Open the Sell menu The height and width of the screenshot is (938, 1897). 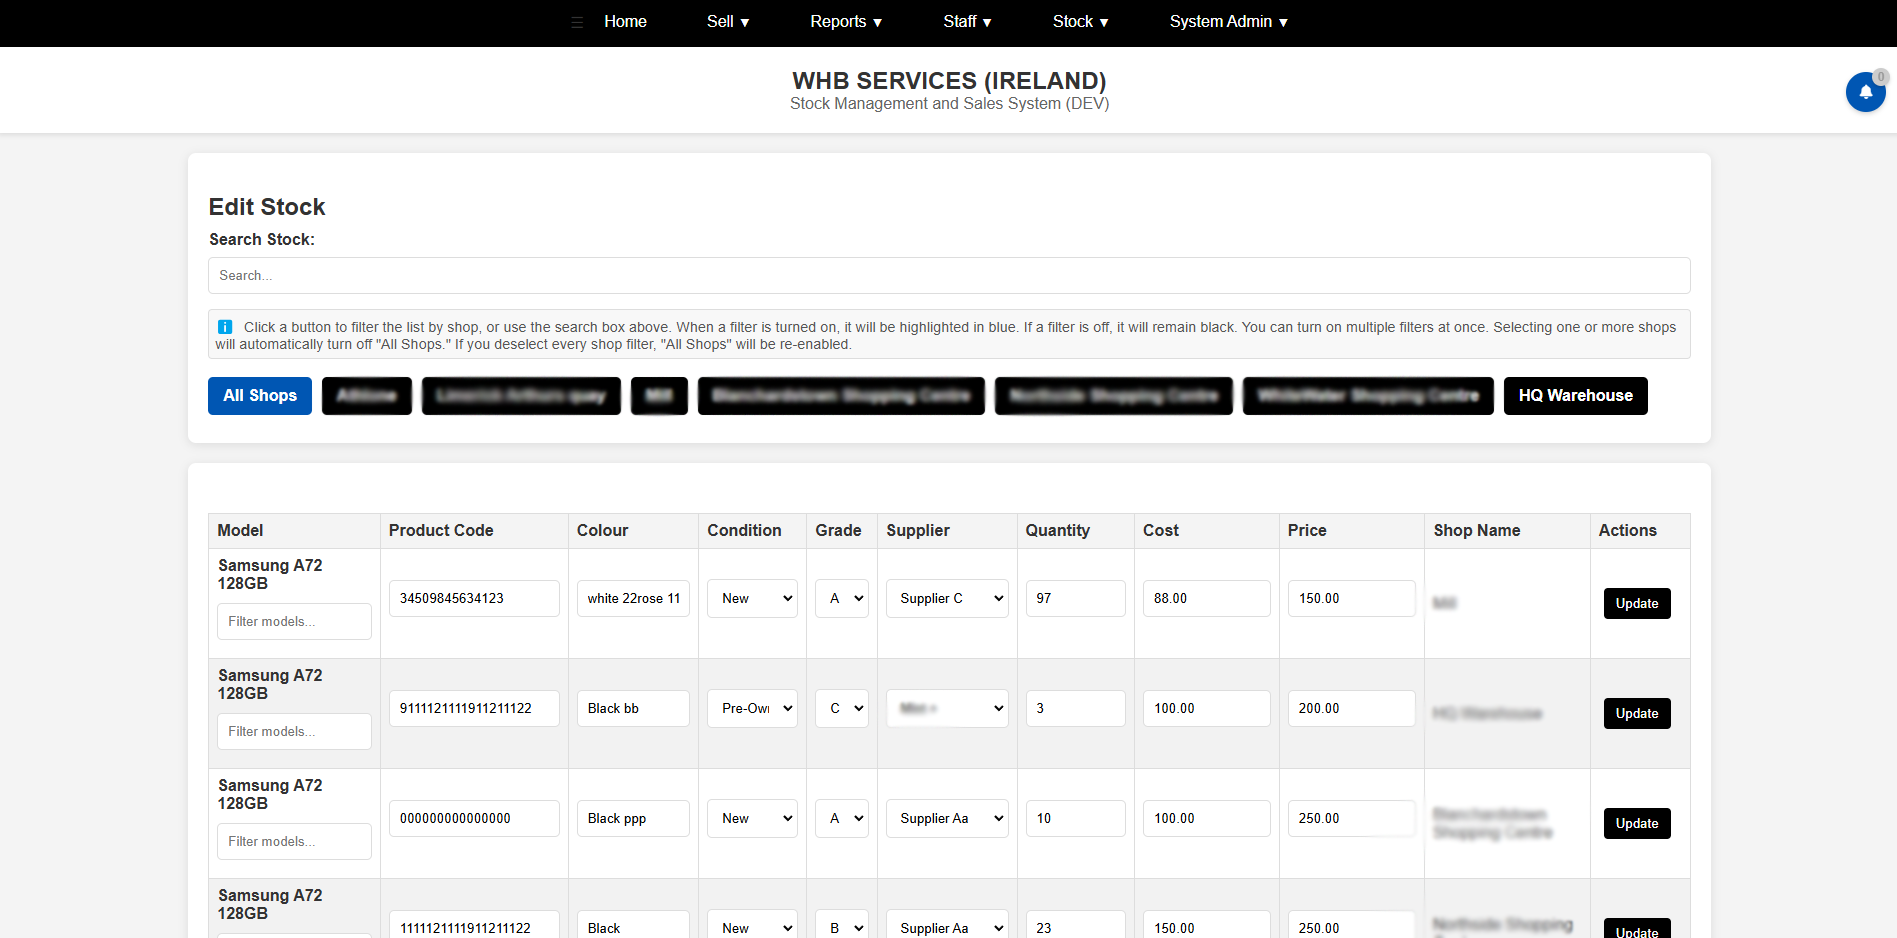tap(728, 22)
